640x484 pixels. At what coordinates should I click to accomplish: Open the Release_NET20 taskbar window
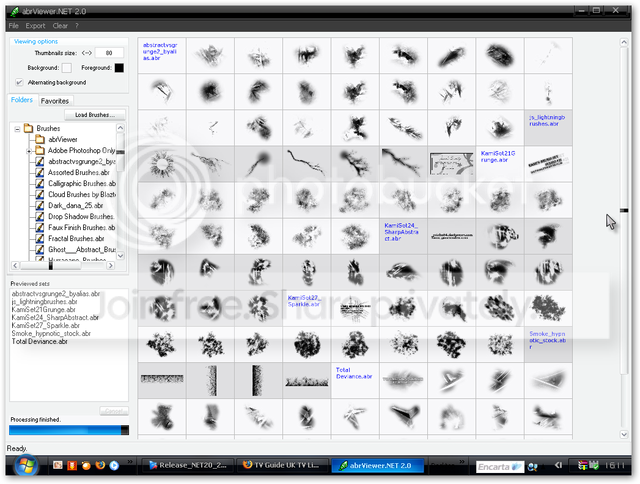[x=188, y=465]
